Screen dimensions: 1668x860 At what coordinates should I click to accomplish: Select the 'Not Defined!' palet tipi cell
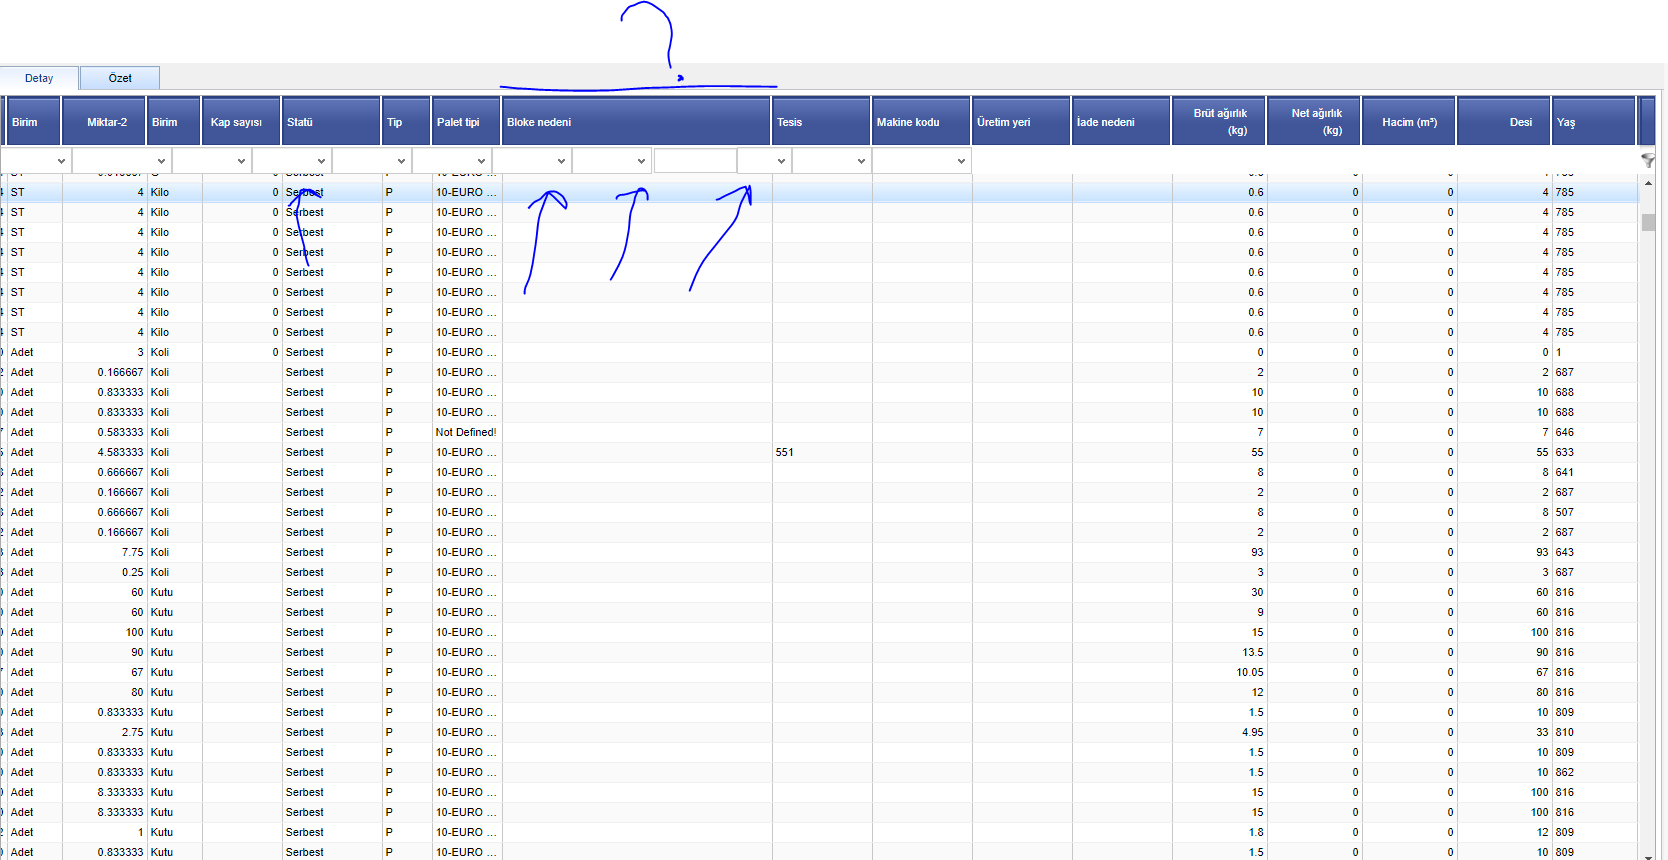466,432
